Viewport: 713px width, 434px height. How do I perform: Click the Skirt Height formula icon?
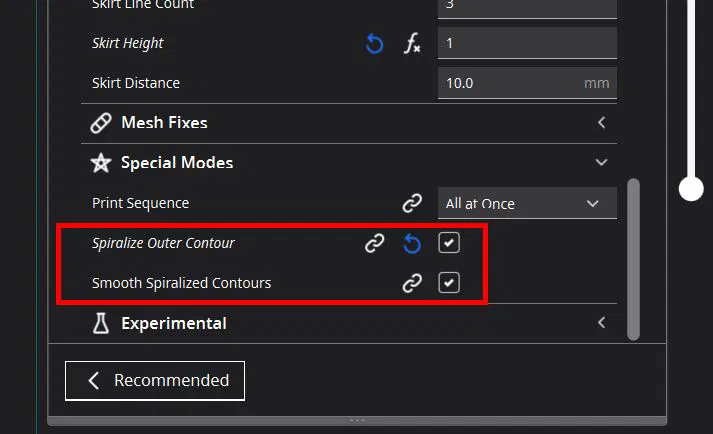point(412,44)
